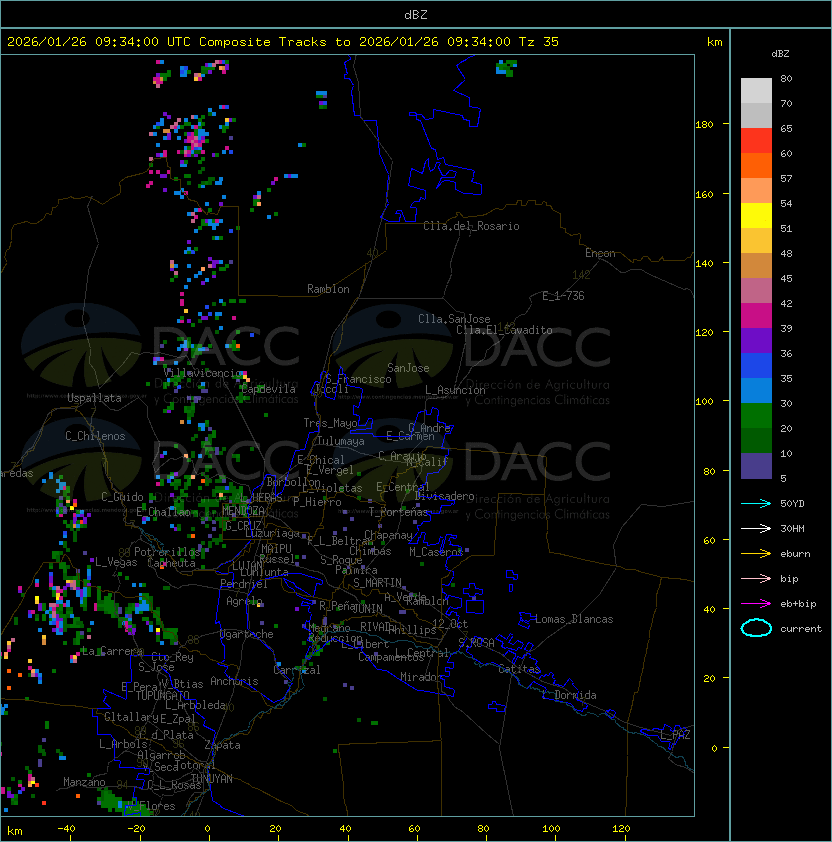The height and width of the screenshot is (842, 832).
Task: Click the 'Mirador' map label
Action: [421, 677]
